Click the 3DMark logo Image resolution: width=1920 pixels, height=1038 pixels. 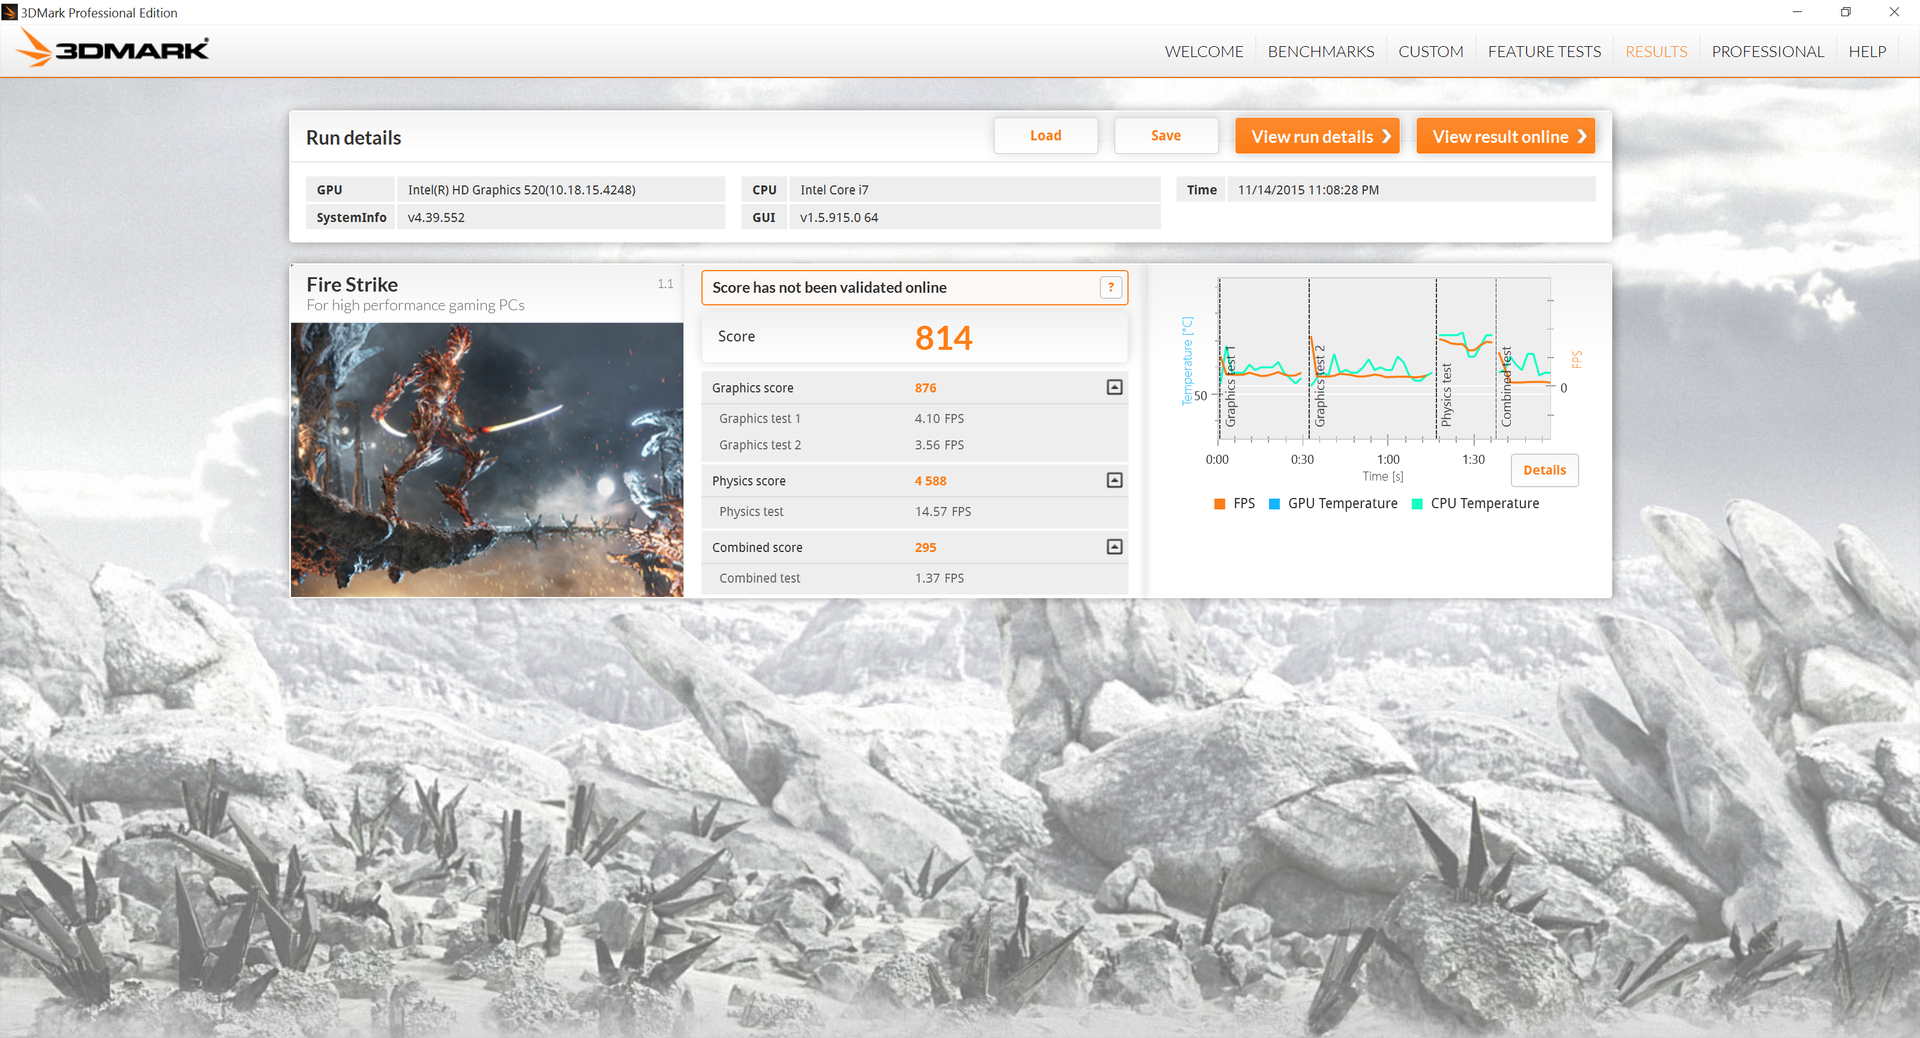tap(113, 48)
